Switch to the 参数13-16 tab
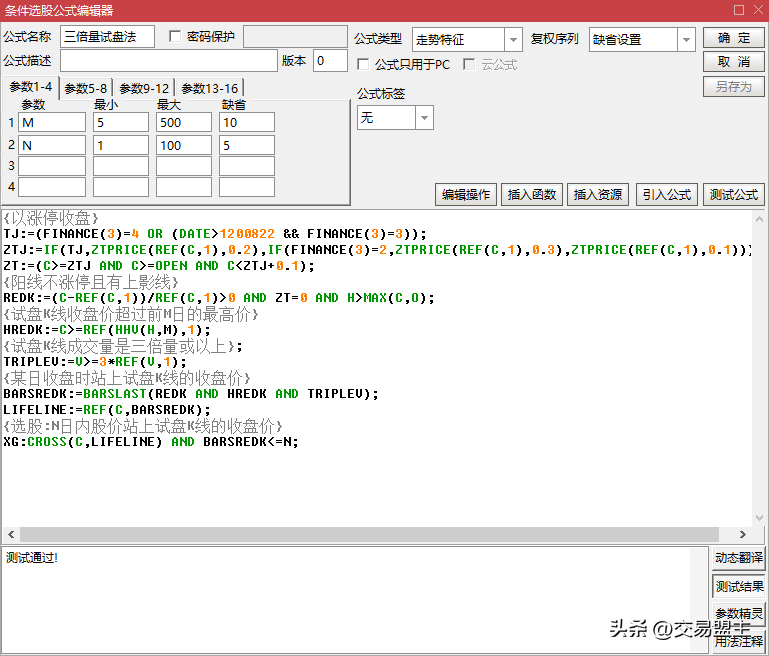769x656 pixels. click(209, 88)
